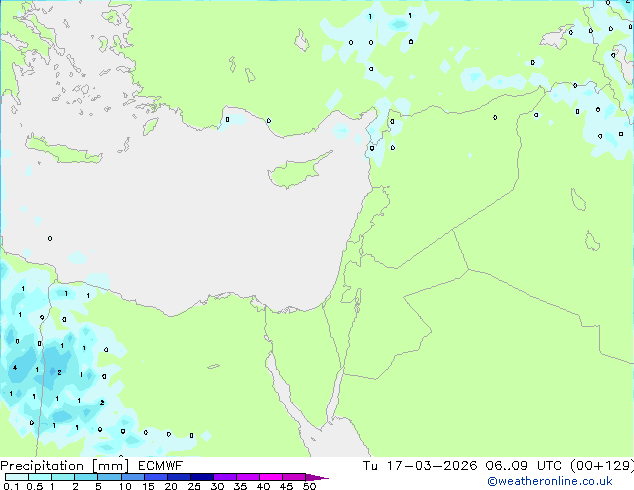Click the 25 legend scale label
Image resolution: width=634 pixels, height=490 pixels.
click(x=194, y=486)
